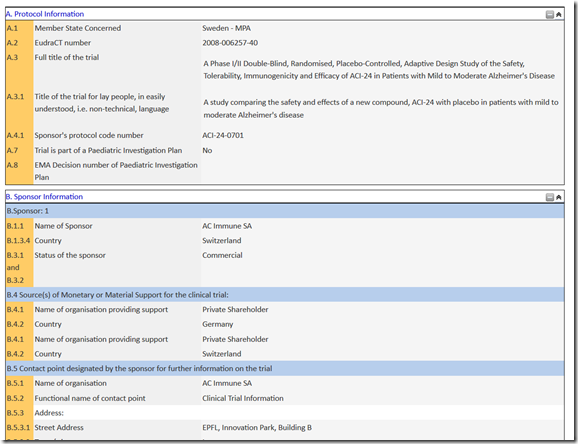Select the EudraCT number value 2008-006257-40

[x=230, y=43]
